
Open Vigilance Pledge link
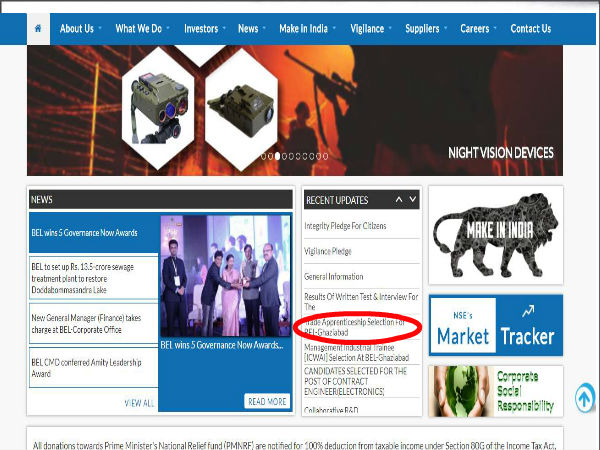click(328, 251)
